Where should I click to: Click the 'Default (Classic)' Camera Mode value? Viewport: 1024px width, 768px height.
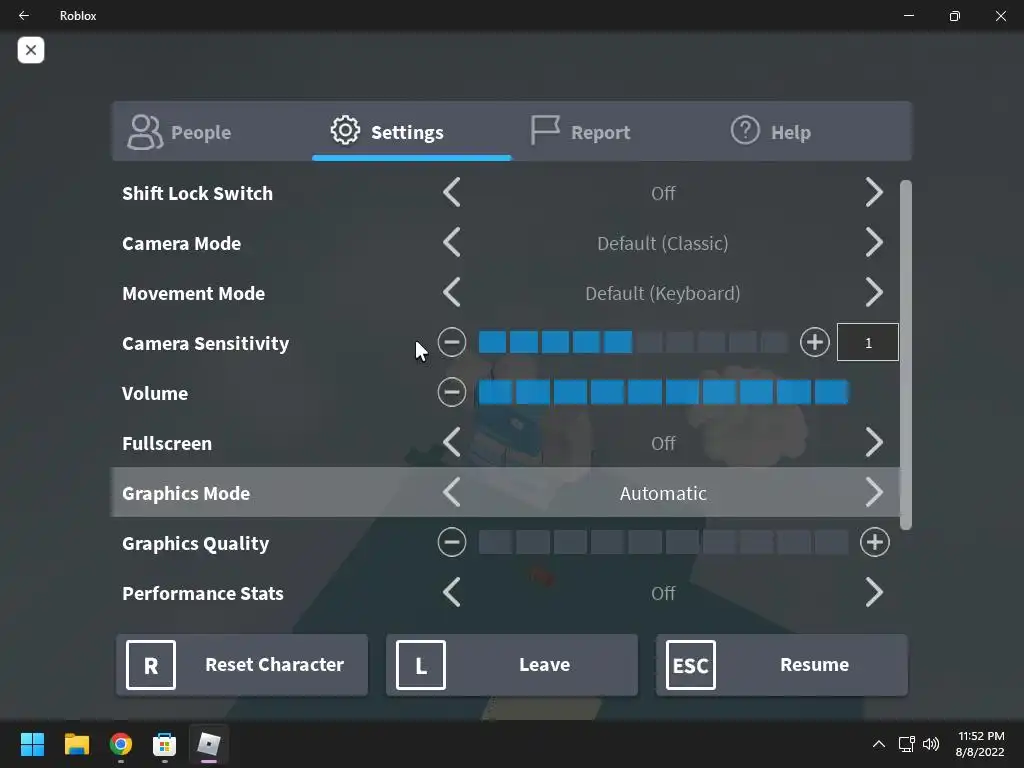[663, 244]
